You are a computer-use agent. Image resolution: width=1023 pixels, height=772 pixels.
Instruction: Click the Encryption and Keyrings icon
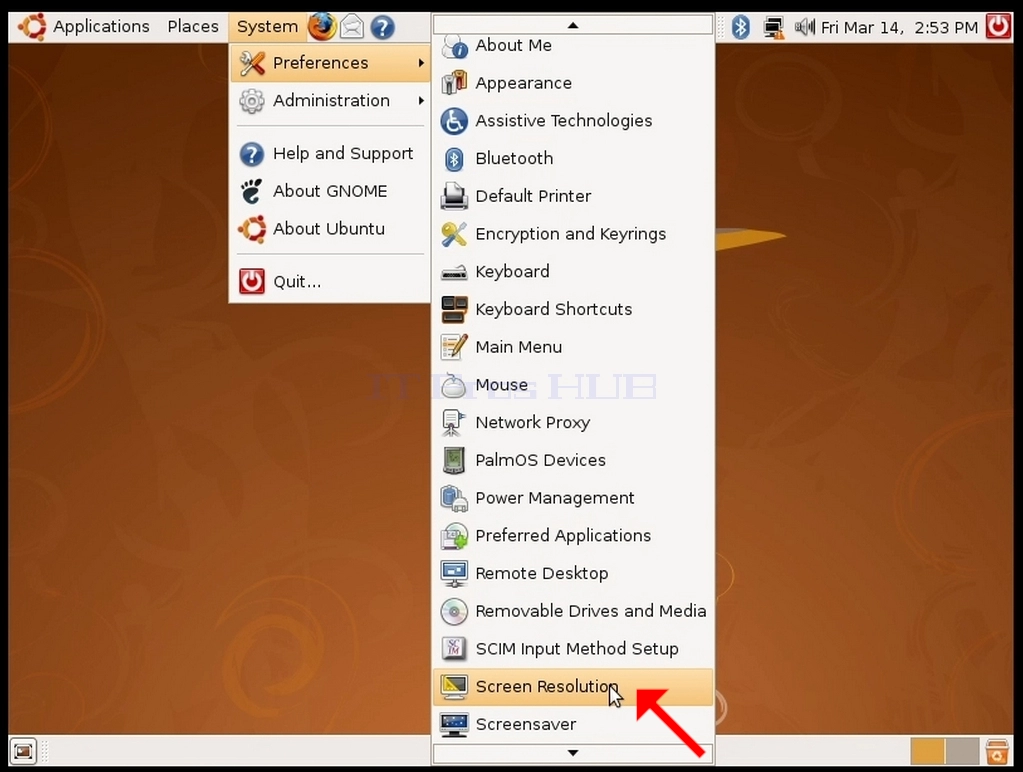pyautogui.click(x=454, y=234)
